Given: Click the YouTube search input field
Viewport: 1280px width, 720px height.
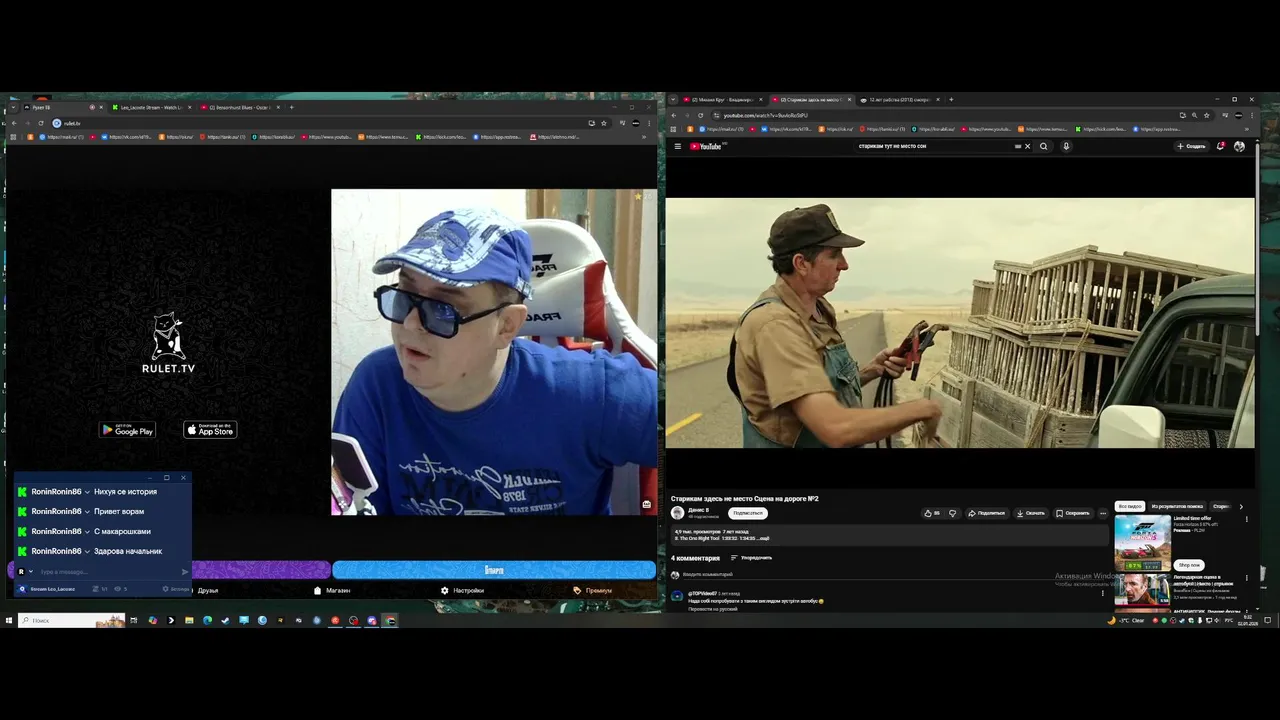Looking at the screenshot, I should (935, 146).
